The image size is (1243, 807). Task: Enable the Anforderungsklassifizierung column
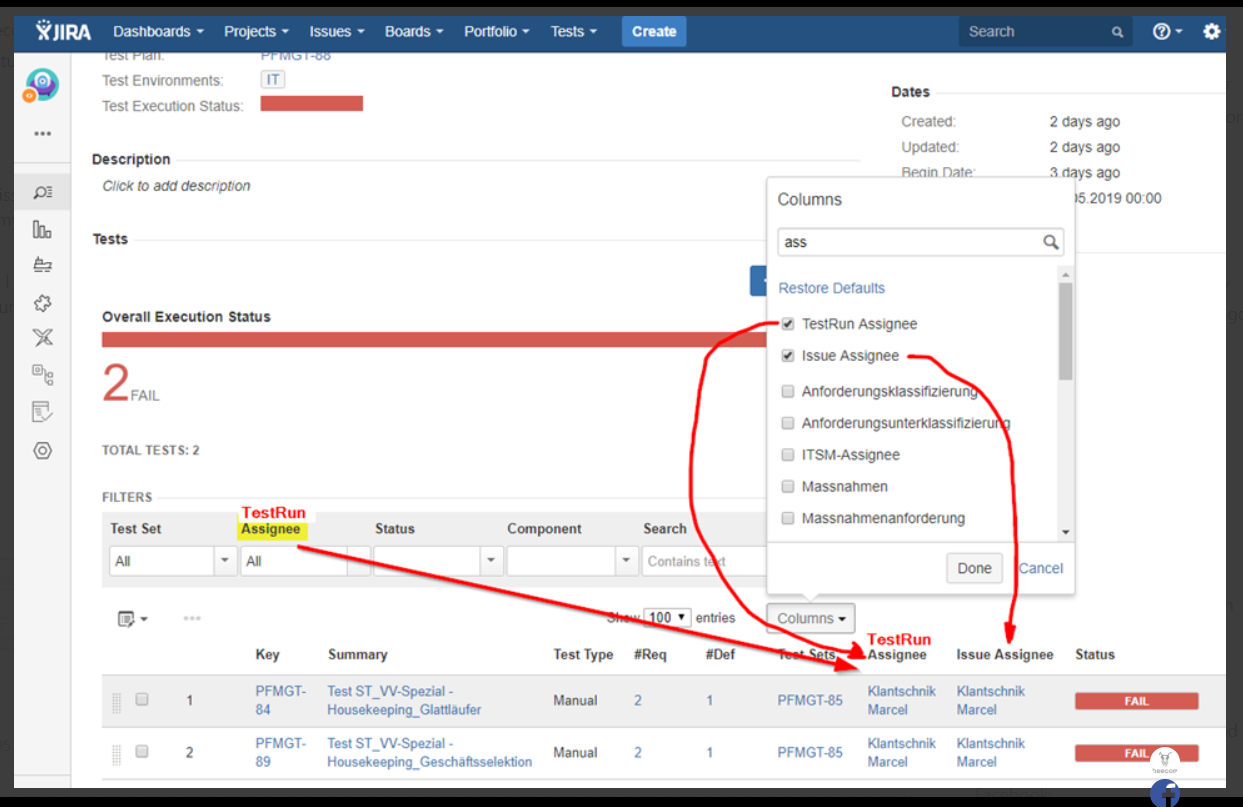point(788,391)
